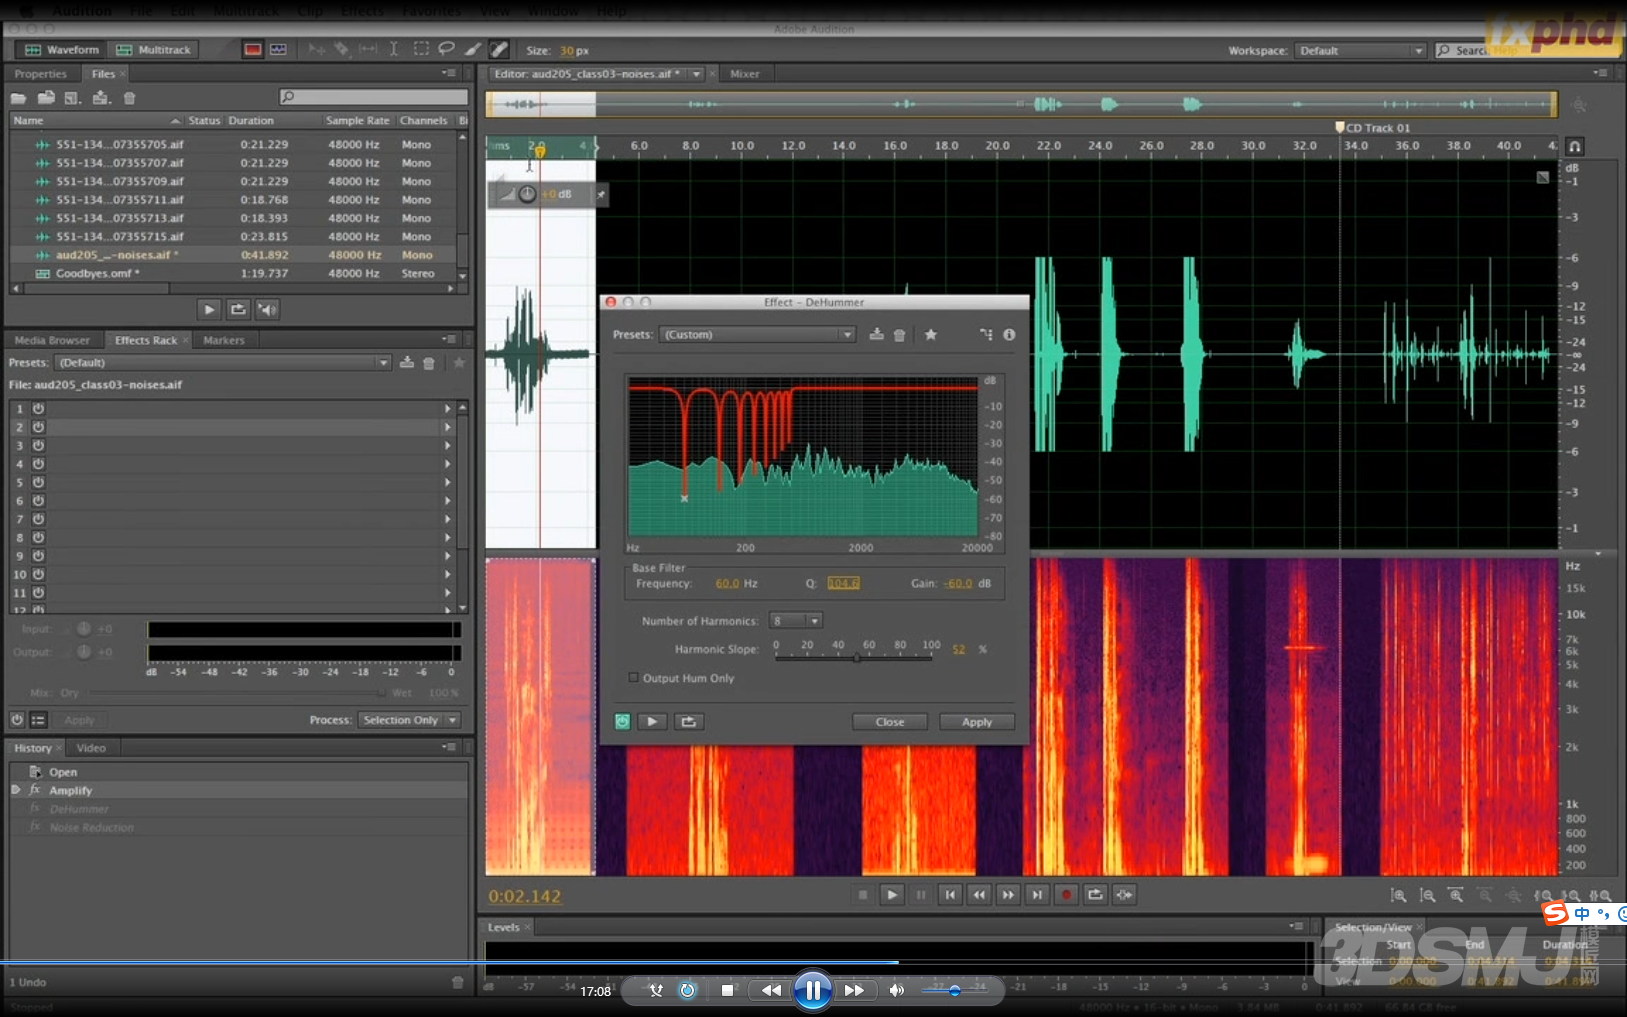
Task: Toggle spectral pitch display button in toolbar
Action: pyautogui.click(x=278, y=50)
